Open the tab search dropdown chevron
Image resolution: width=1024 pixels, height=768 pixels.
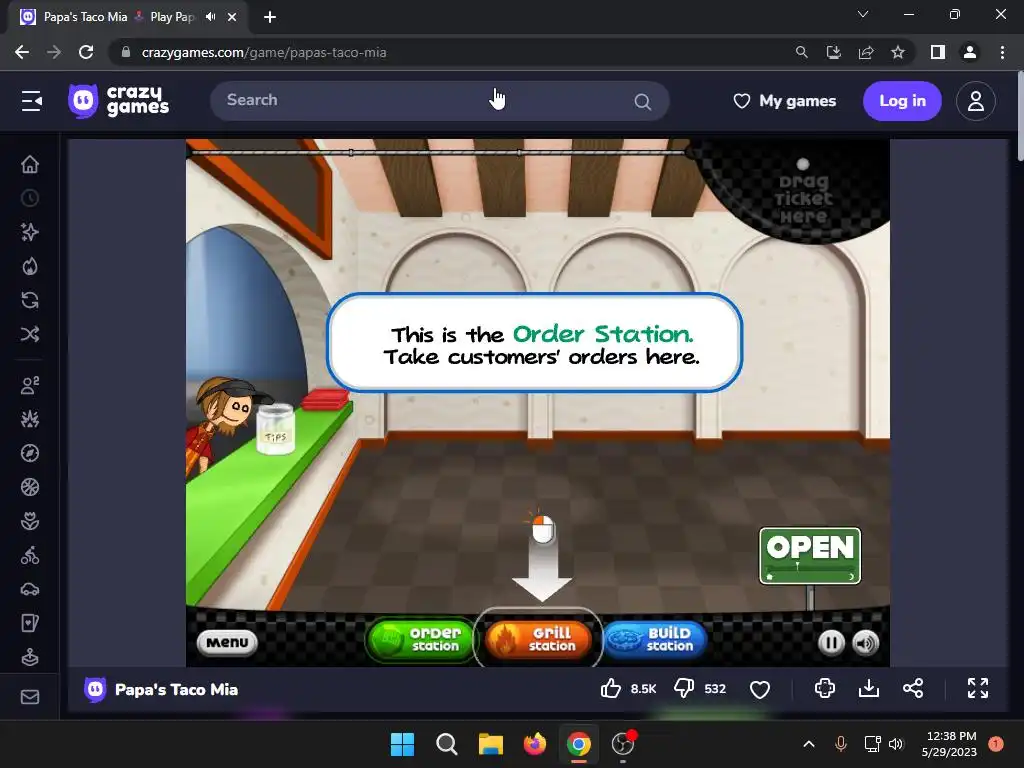pyautogui.click(x=863, y=14)
